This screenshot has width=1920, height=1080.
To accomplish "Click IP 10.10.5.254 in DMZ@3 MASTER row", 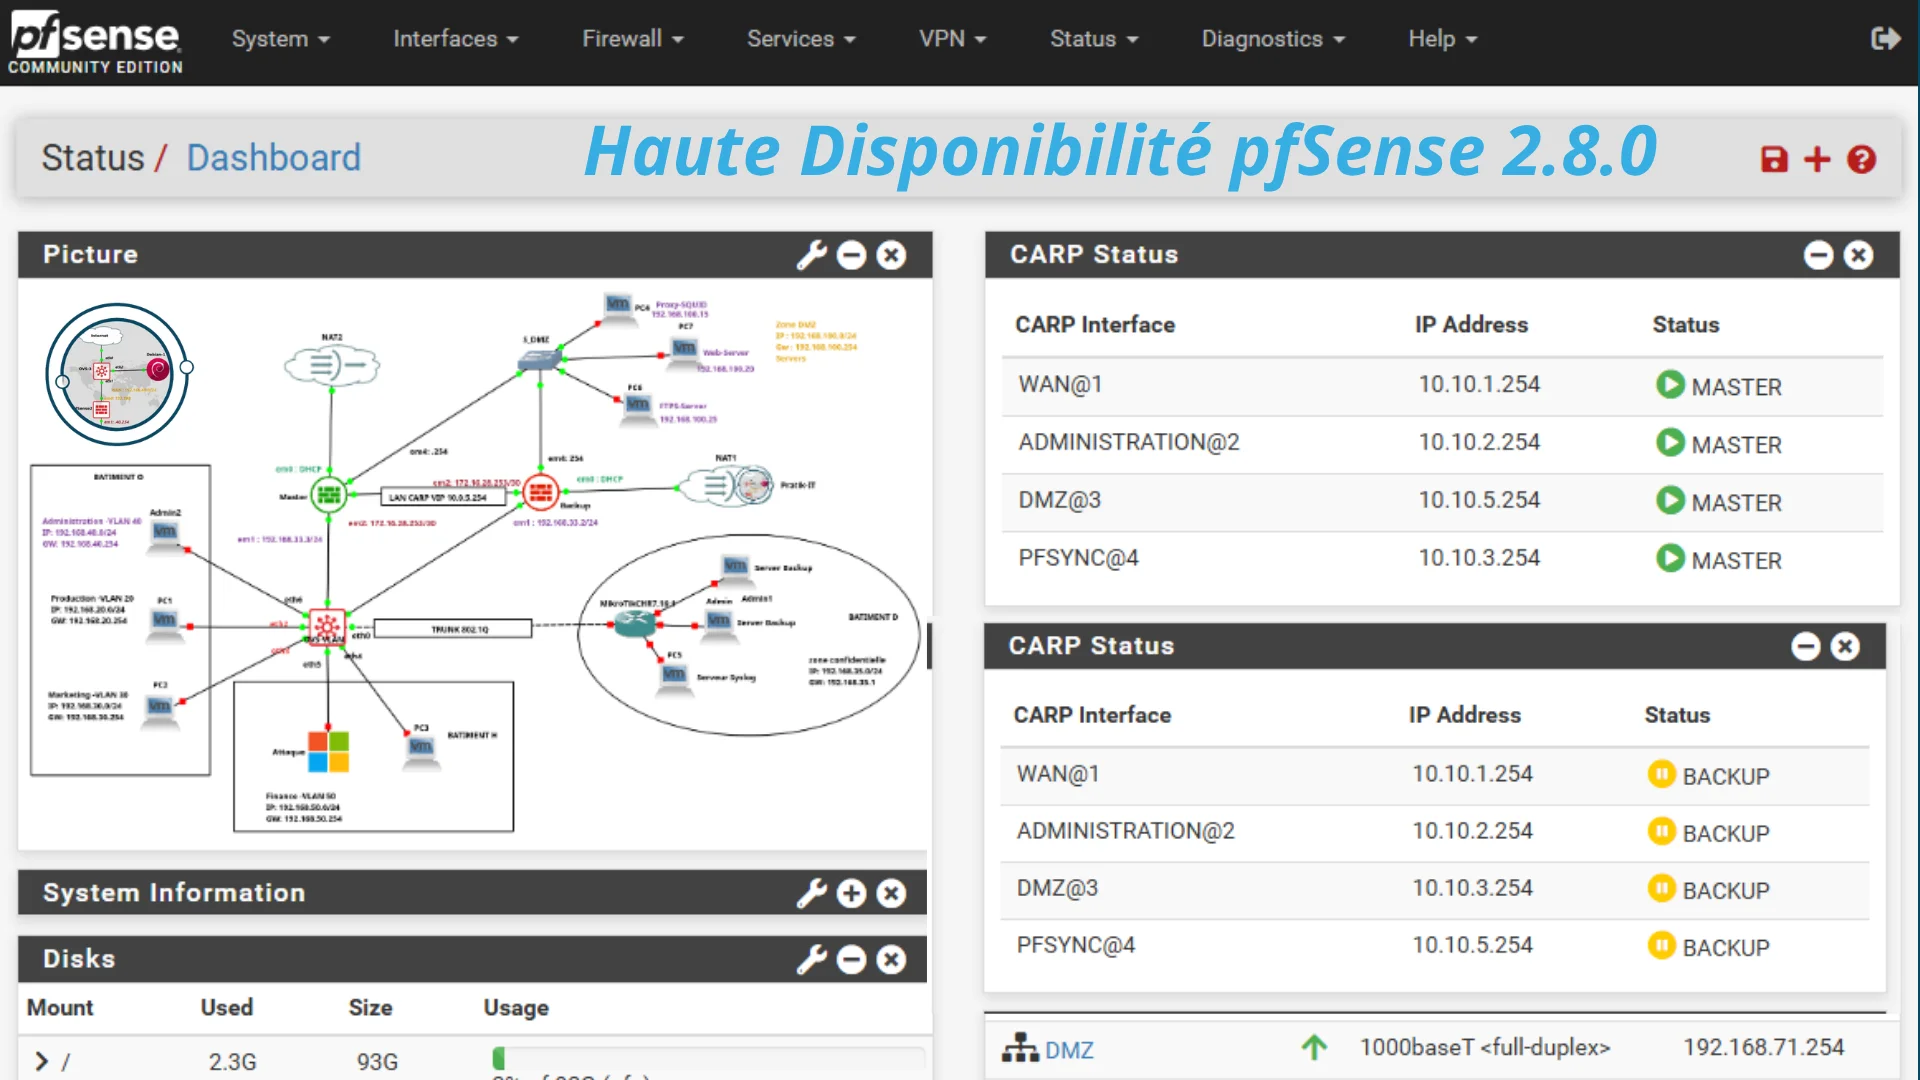I will tap(1479, 500).
